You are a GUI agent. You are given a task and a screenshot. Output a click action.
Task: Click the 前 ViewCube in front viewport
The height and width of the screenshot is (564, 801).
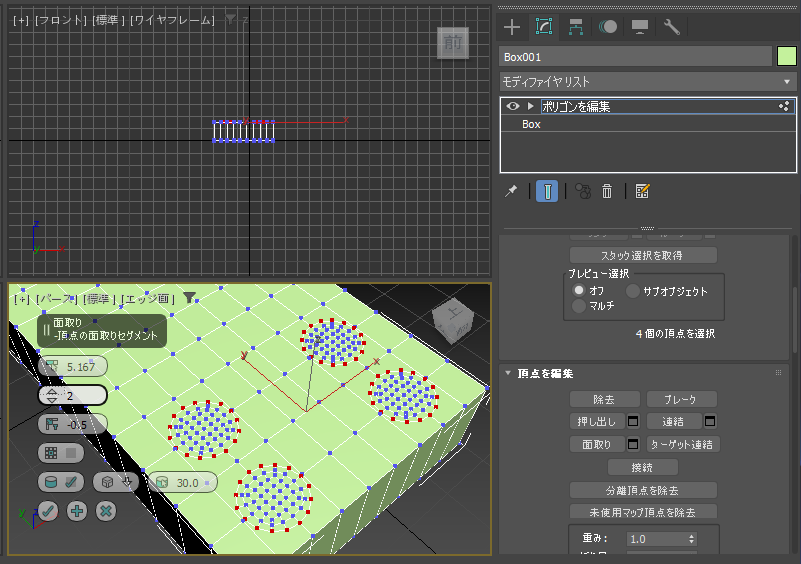coord(453,43)
